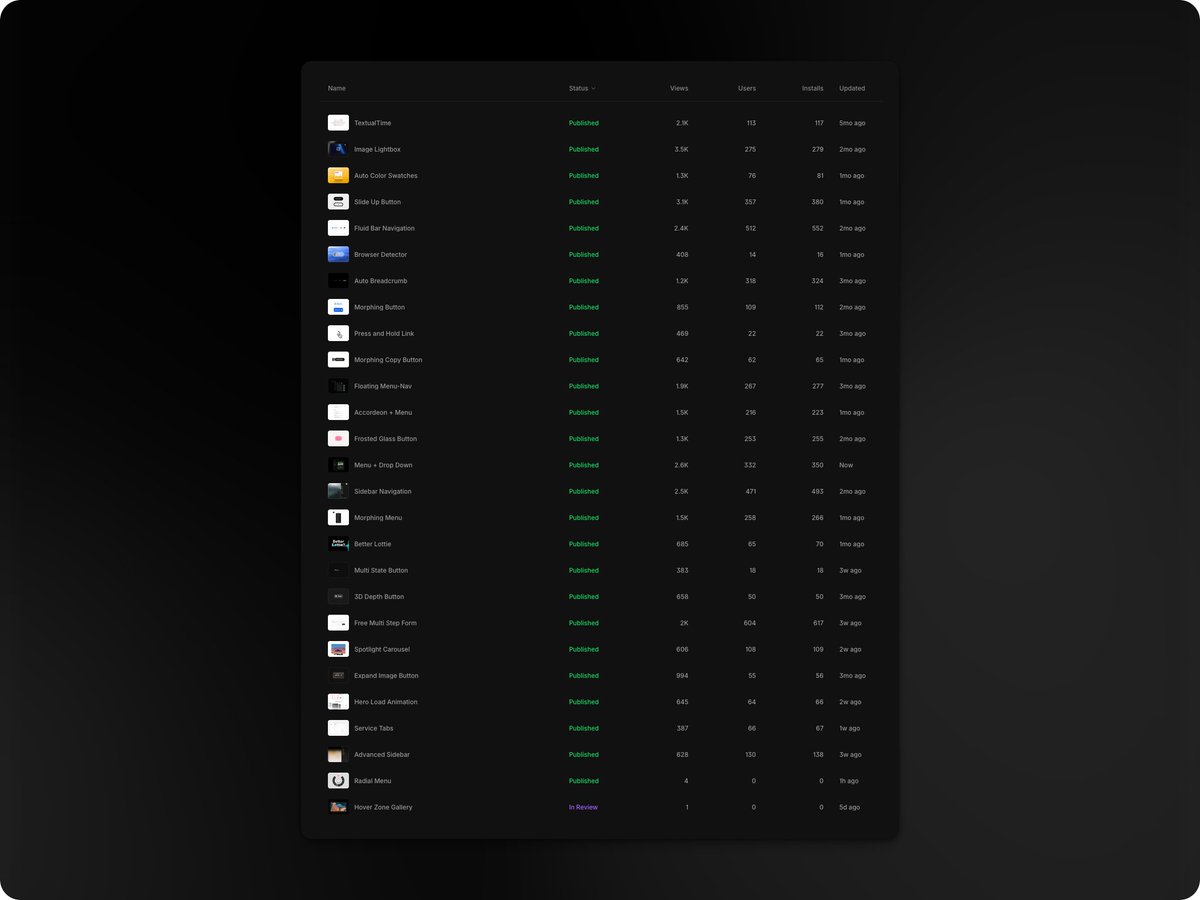Viewport: 1200px width, 900px height.
Task: Click the "Now" updated value for Menu + Drop Down
Action: (x=846, y=465)
